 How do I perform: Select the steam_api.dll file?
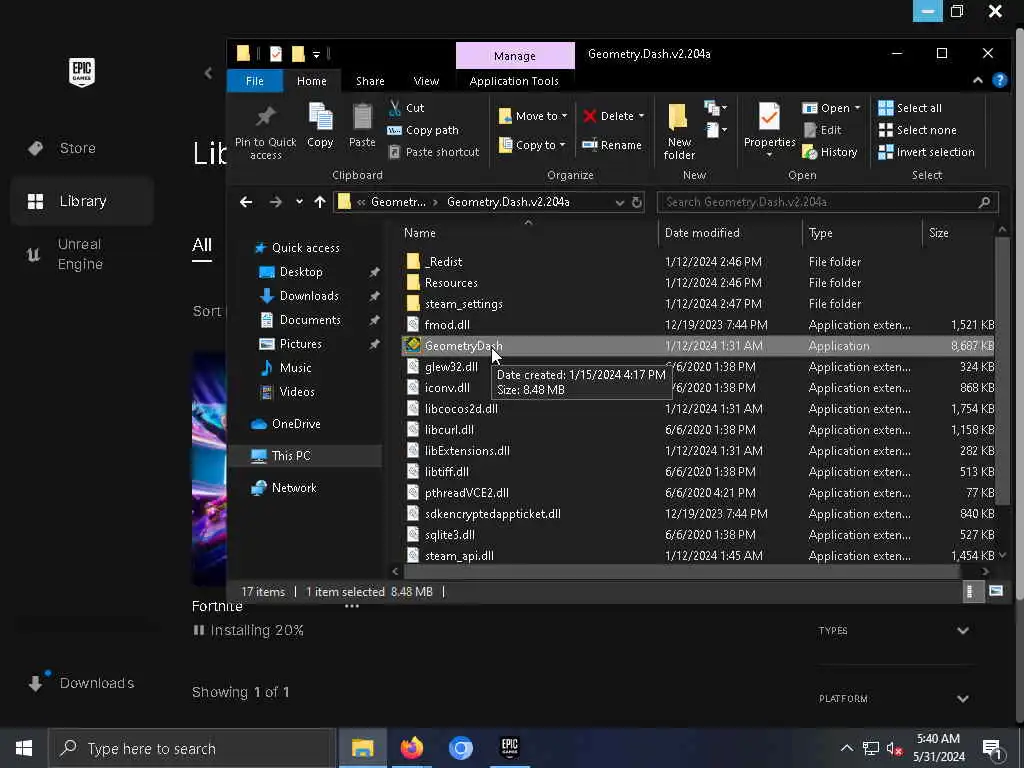coord(459,556)
